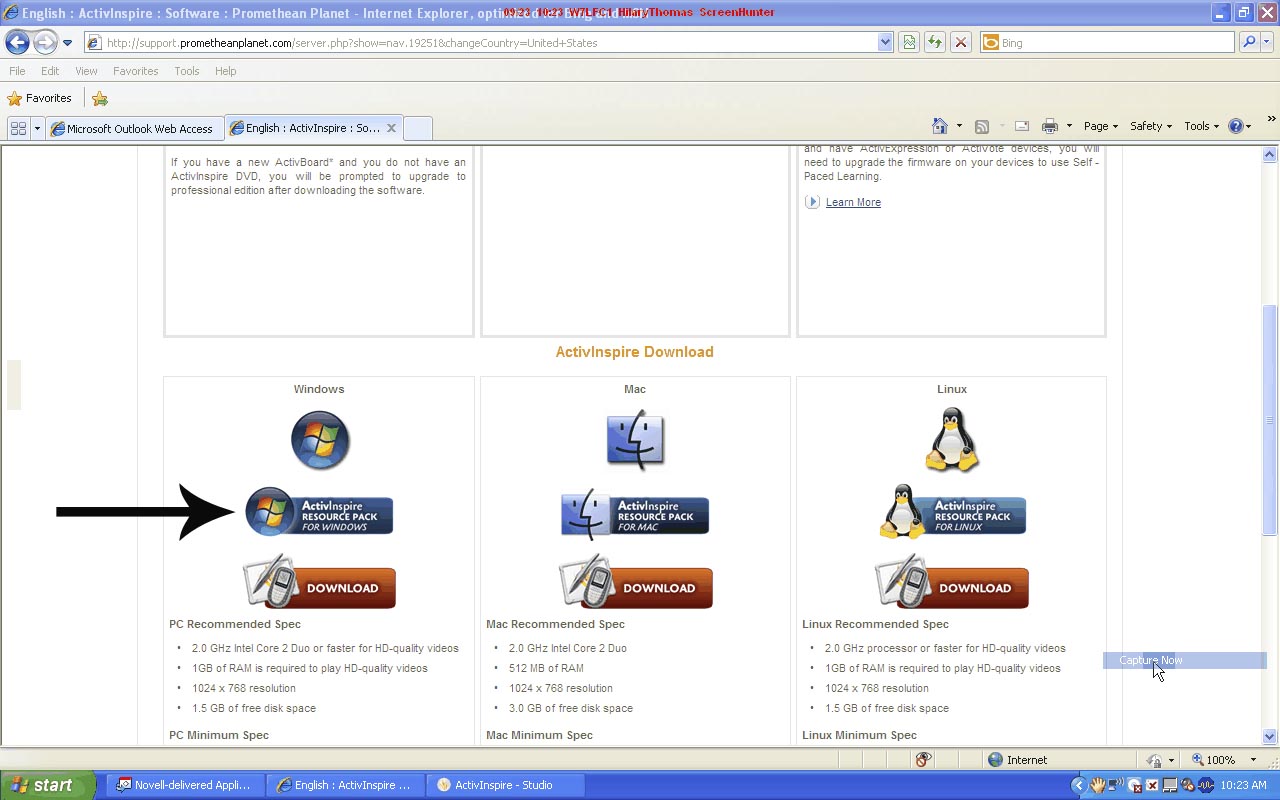This screenshot has width=1280, height=800.
Task: Click the Compatibility View icon
Action: click(x=909, y=42)
